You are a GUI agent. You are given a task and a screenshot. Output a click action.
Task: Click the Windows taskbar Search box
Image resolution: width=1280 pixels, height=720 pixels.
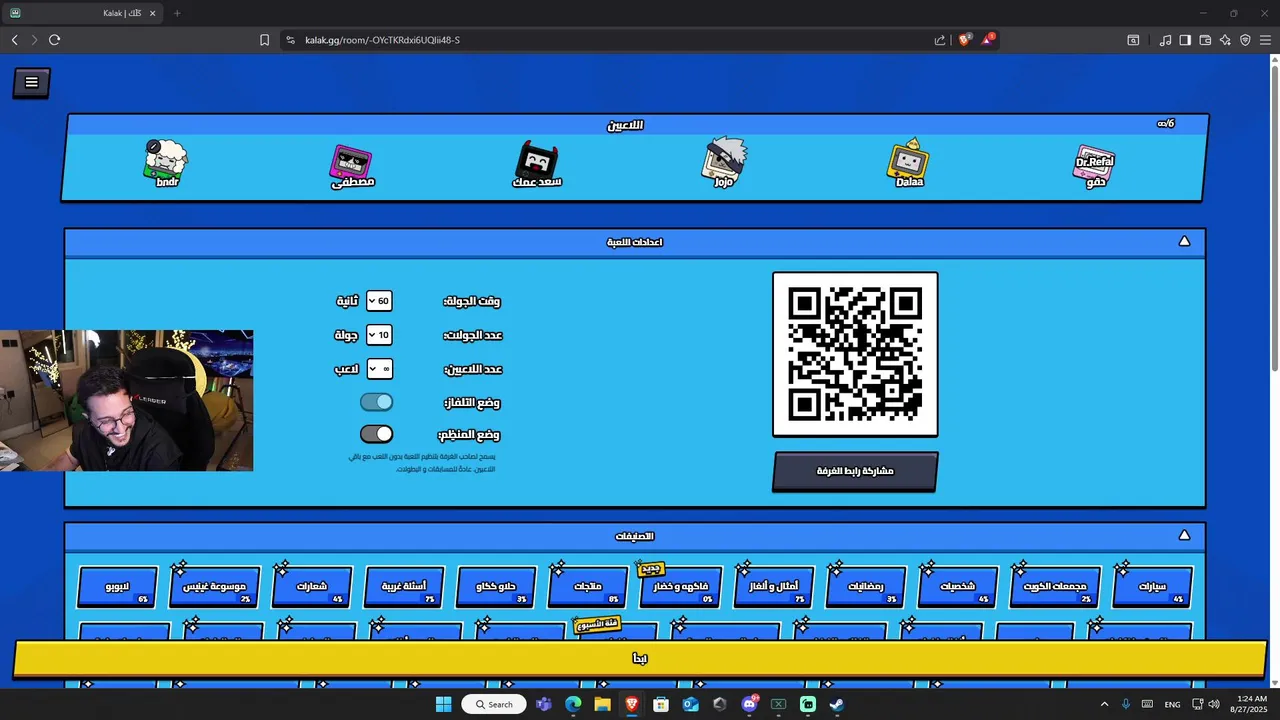coord(494,704)
